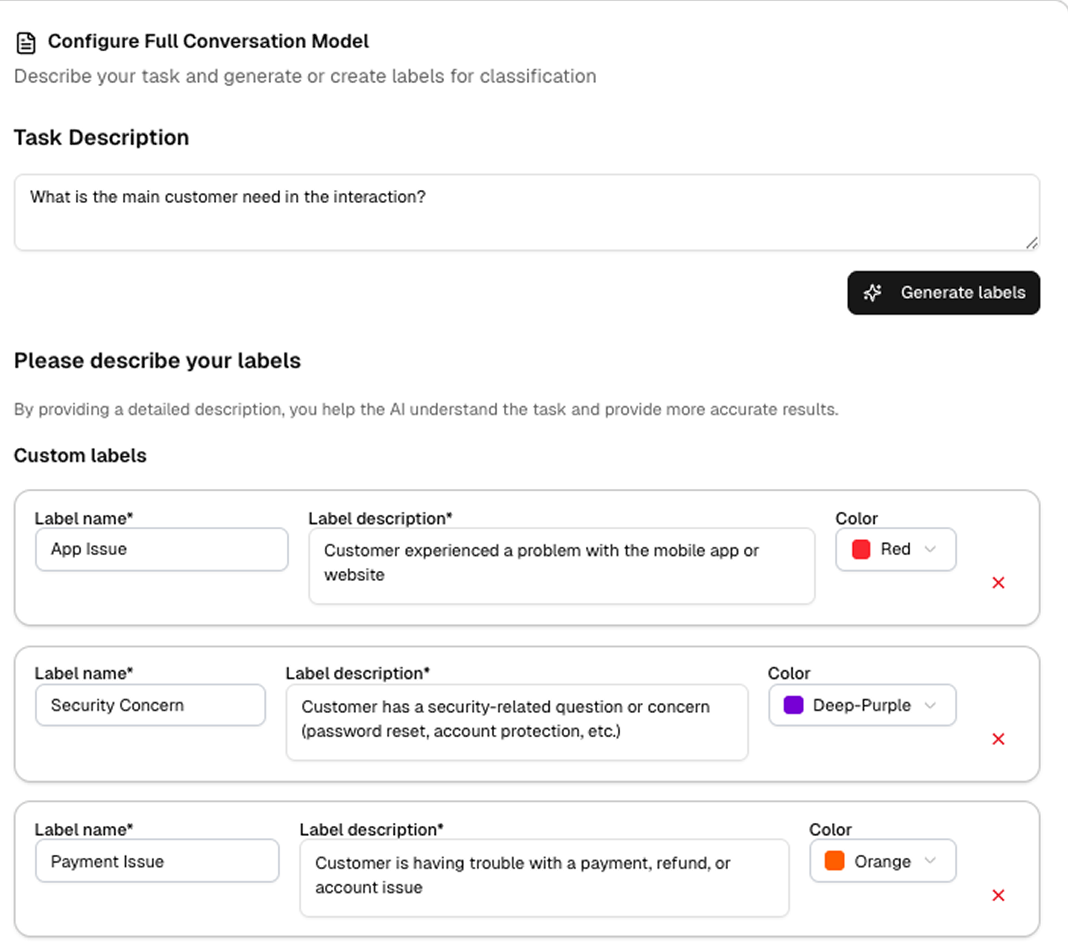Click the Payment Issue label name field
Viewport: 1068px width, 950px height.
[x=157, y=862]
